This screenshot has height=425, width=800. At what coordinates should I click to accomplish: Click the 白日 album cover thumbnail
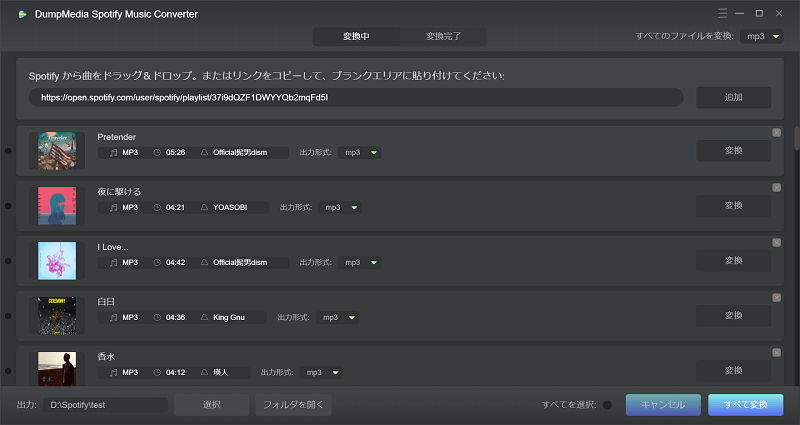click(x=57, y=316)
